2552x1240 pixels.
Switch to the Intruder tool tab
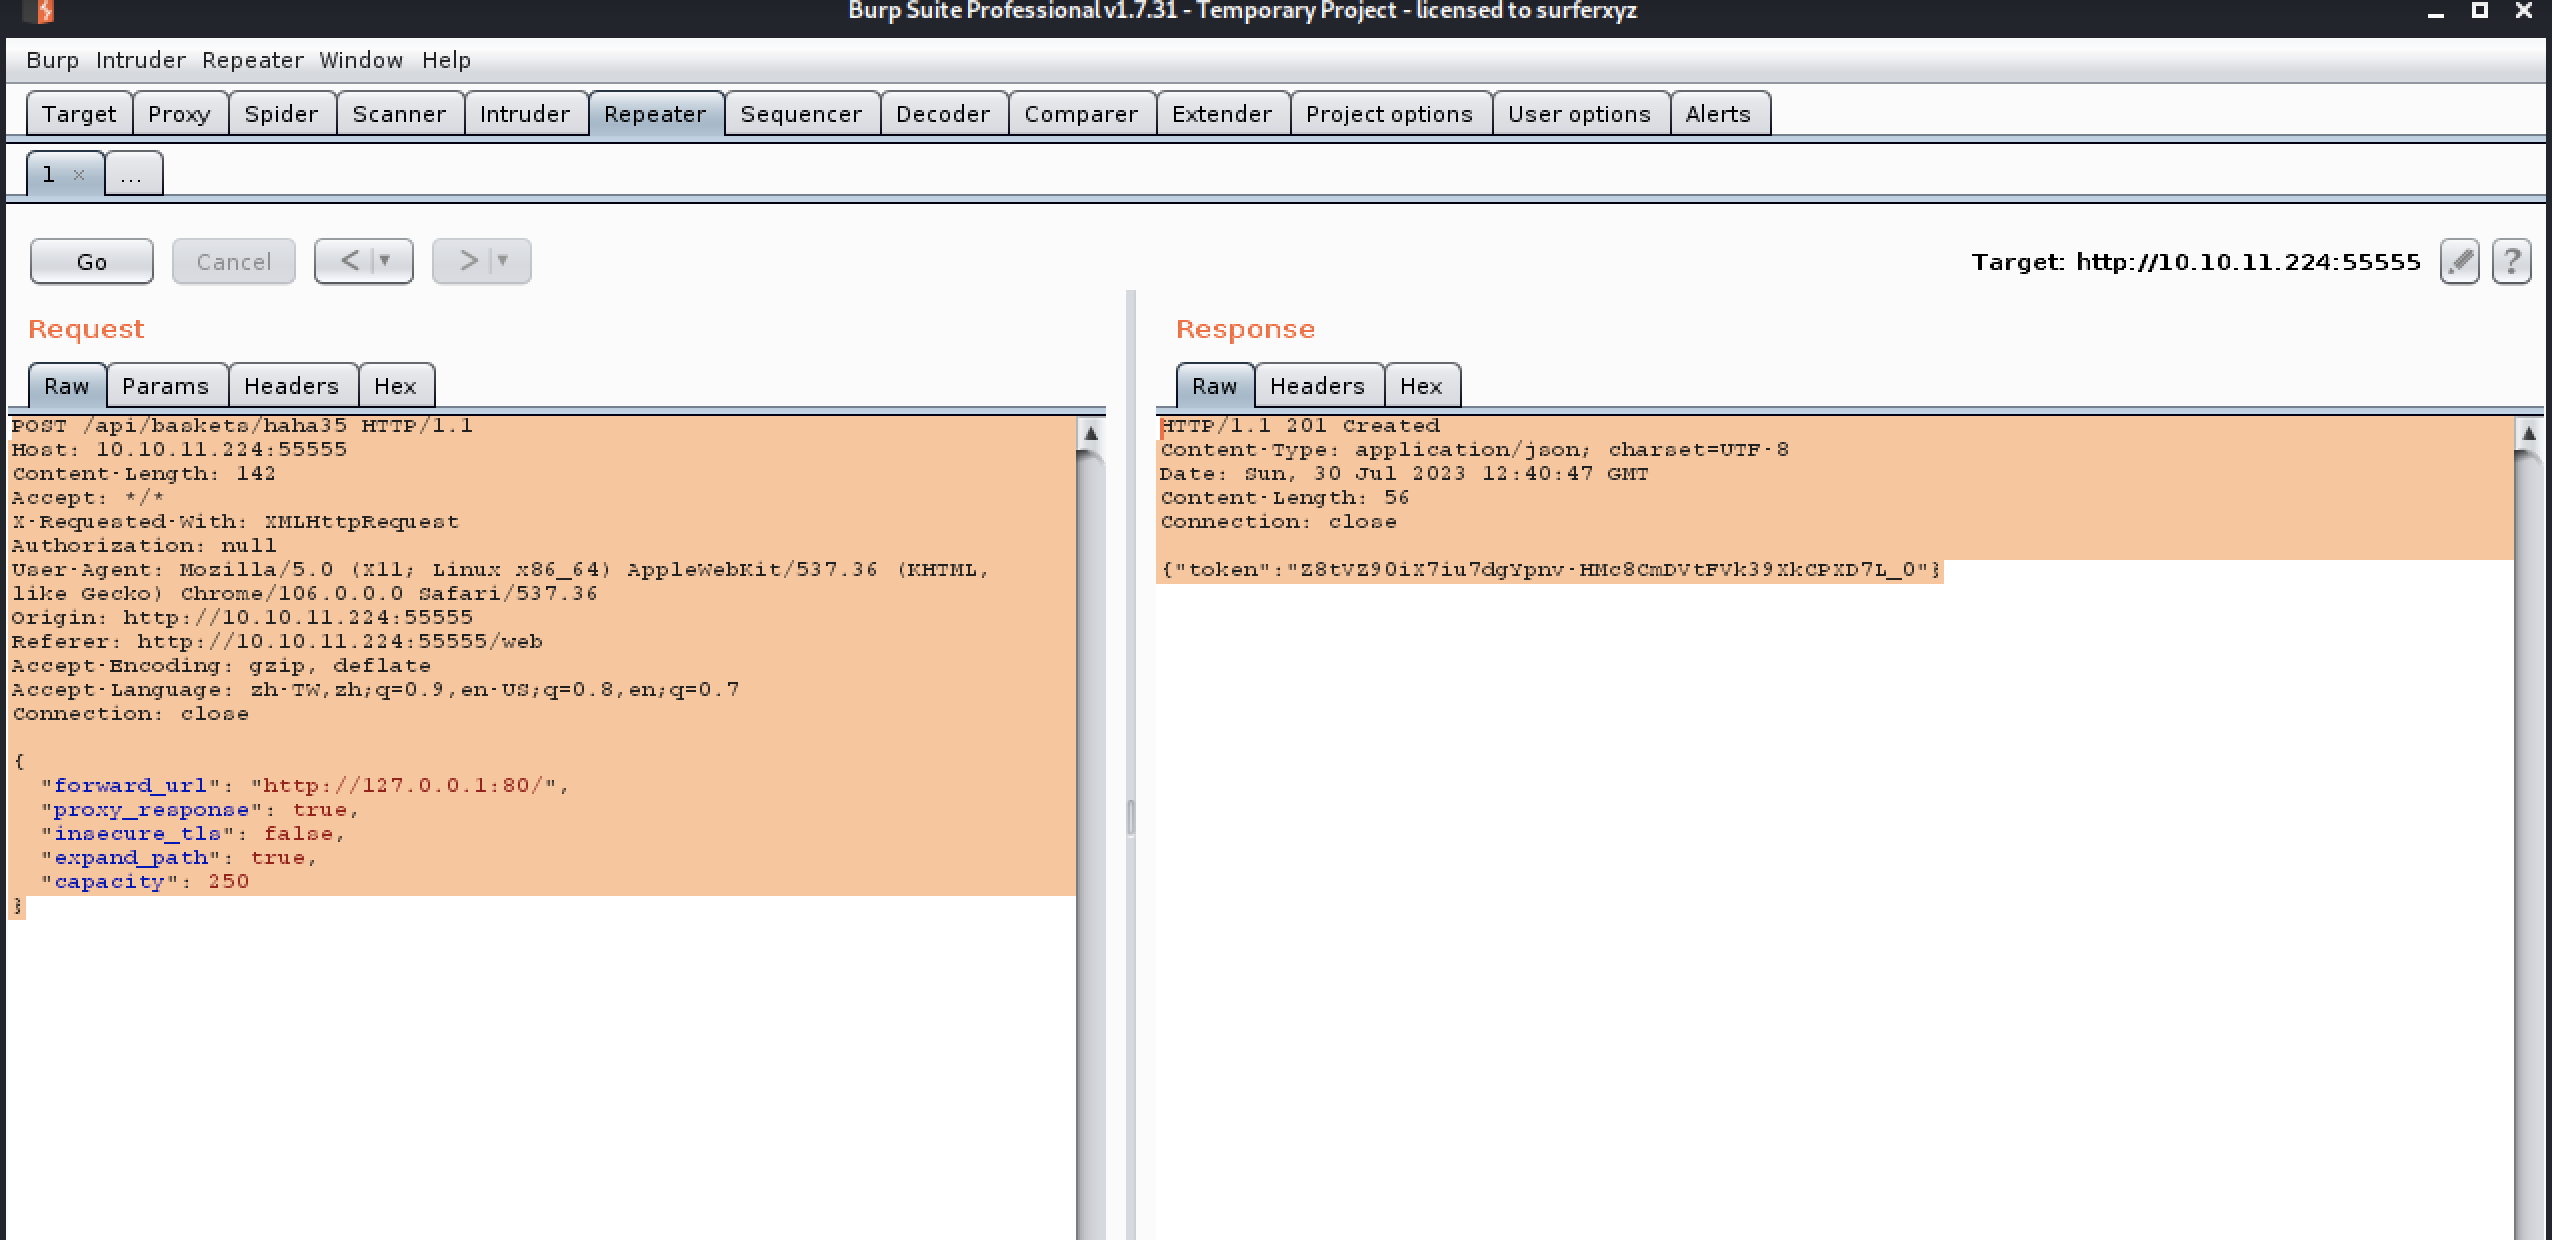[525, 113]
